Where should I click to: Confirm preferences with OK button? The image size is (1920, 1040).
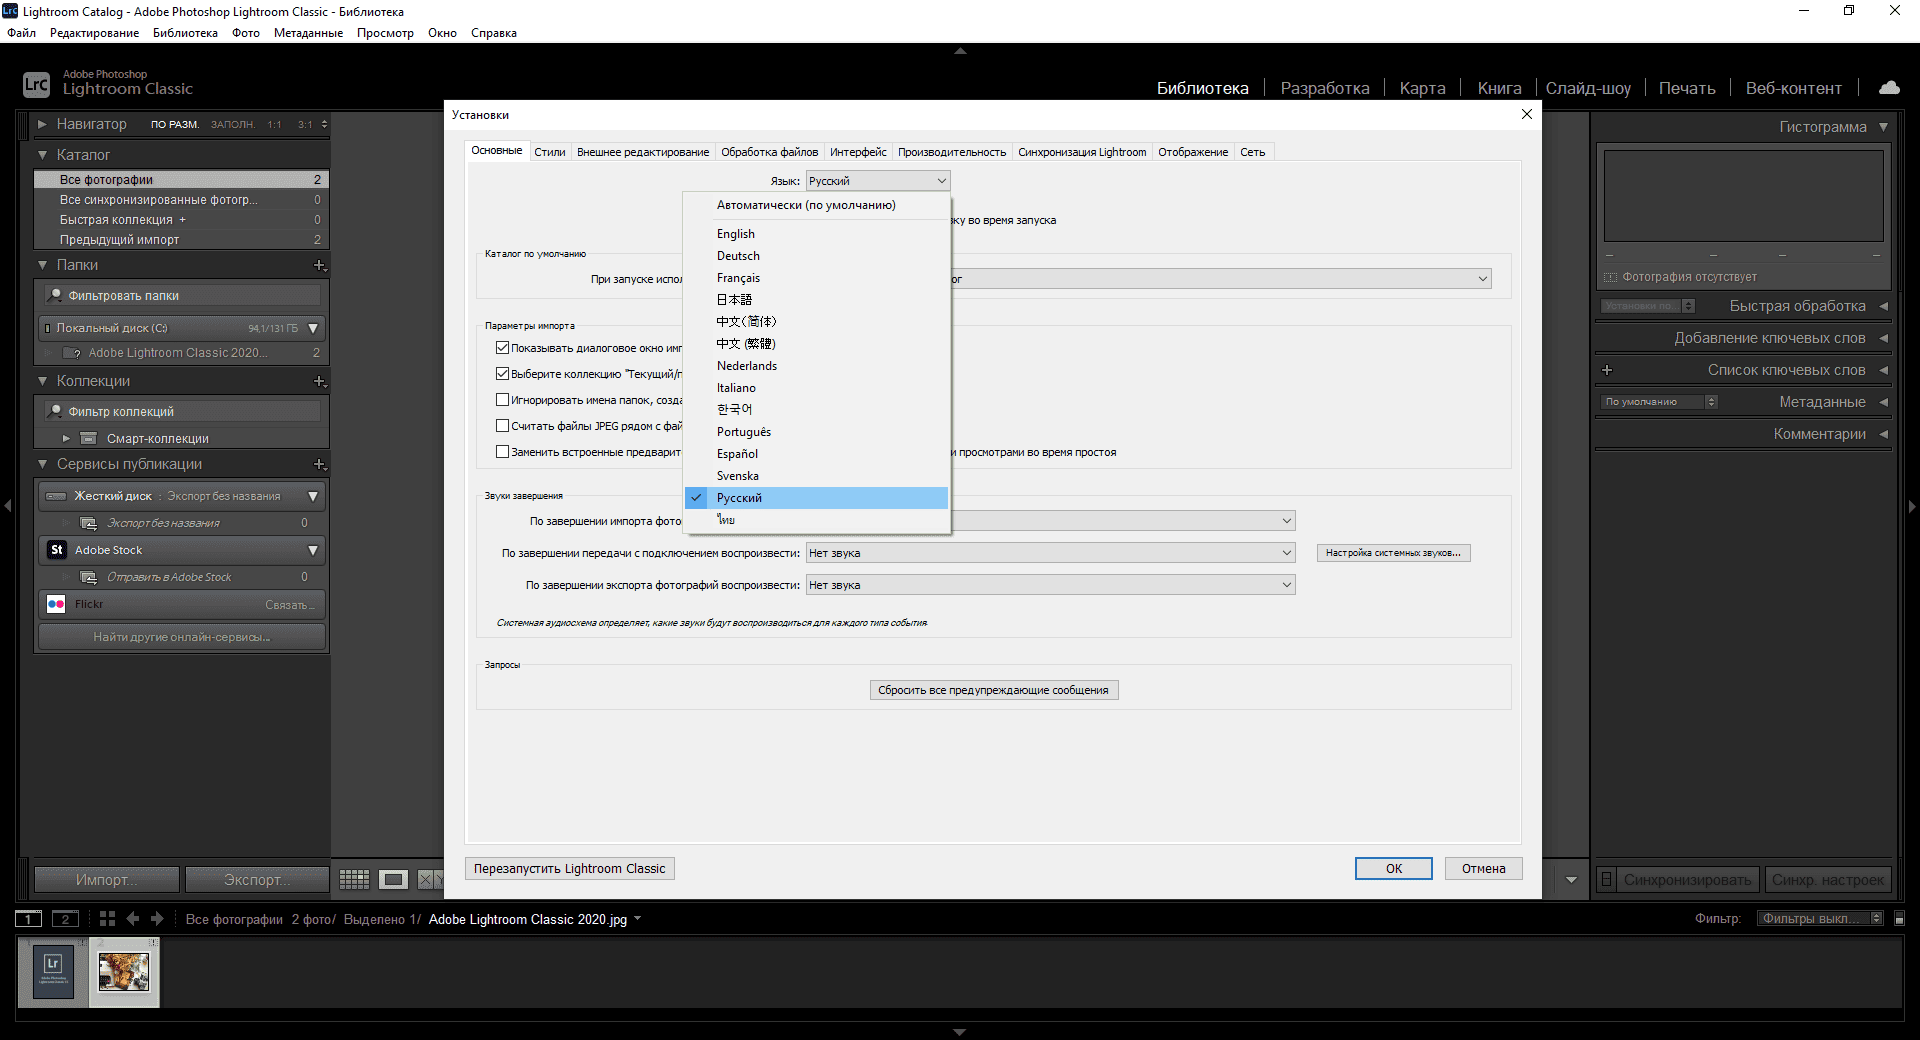pyautogui.click(x=1394, y=869)
